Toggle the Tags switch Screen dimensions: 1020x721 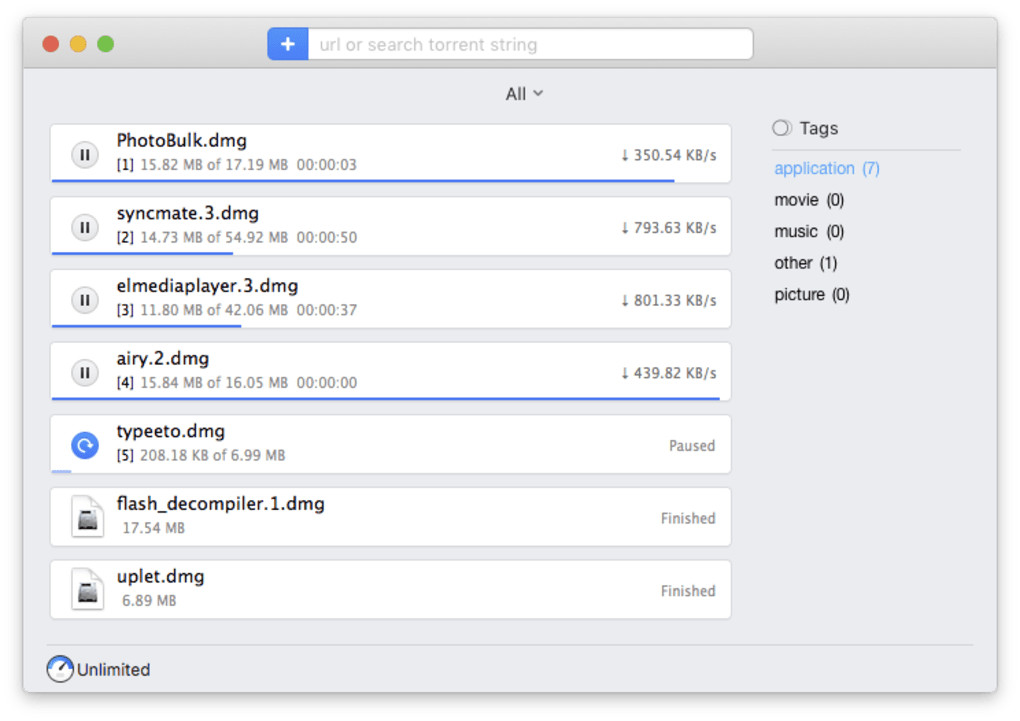pos(782,128)
